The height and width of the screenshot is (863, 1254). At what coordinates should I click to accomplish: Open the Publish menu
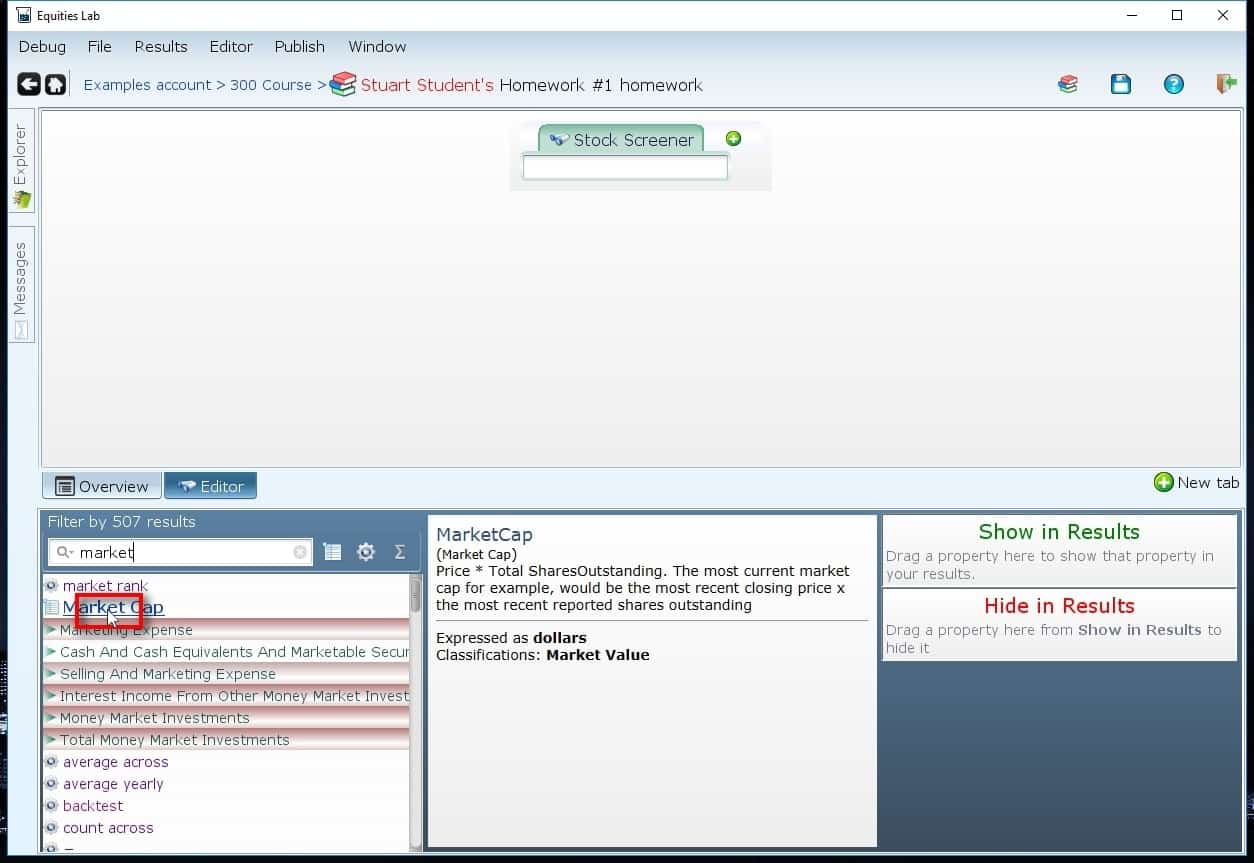point(300,46)
